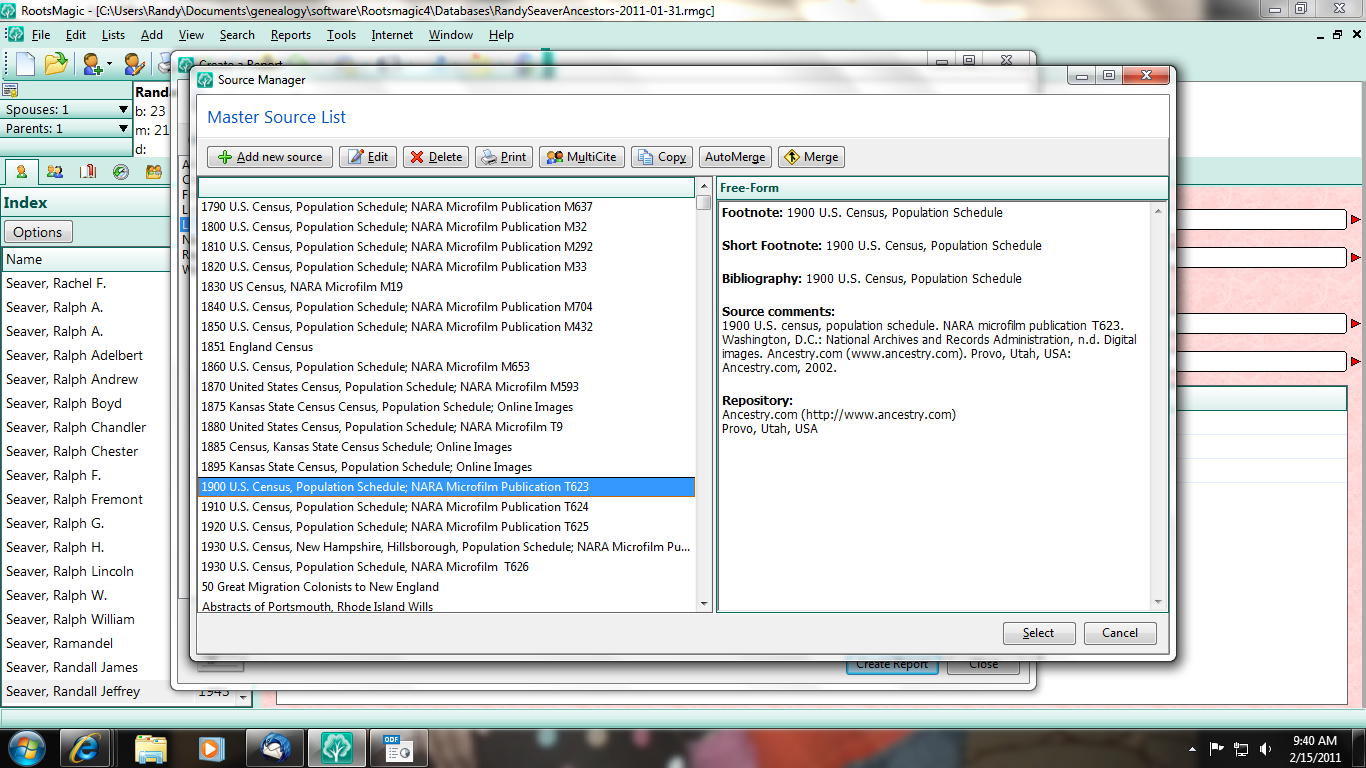Click the Options button in Index panel

point(38,232)
